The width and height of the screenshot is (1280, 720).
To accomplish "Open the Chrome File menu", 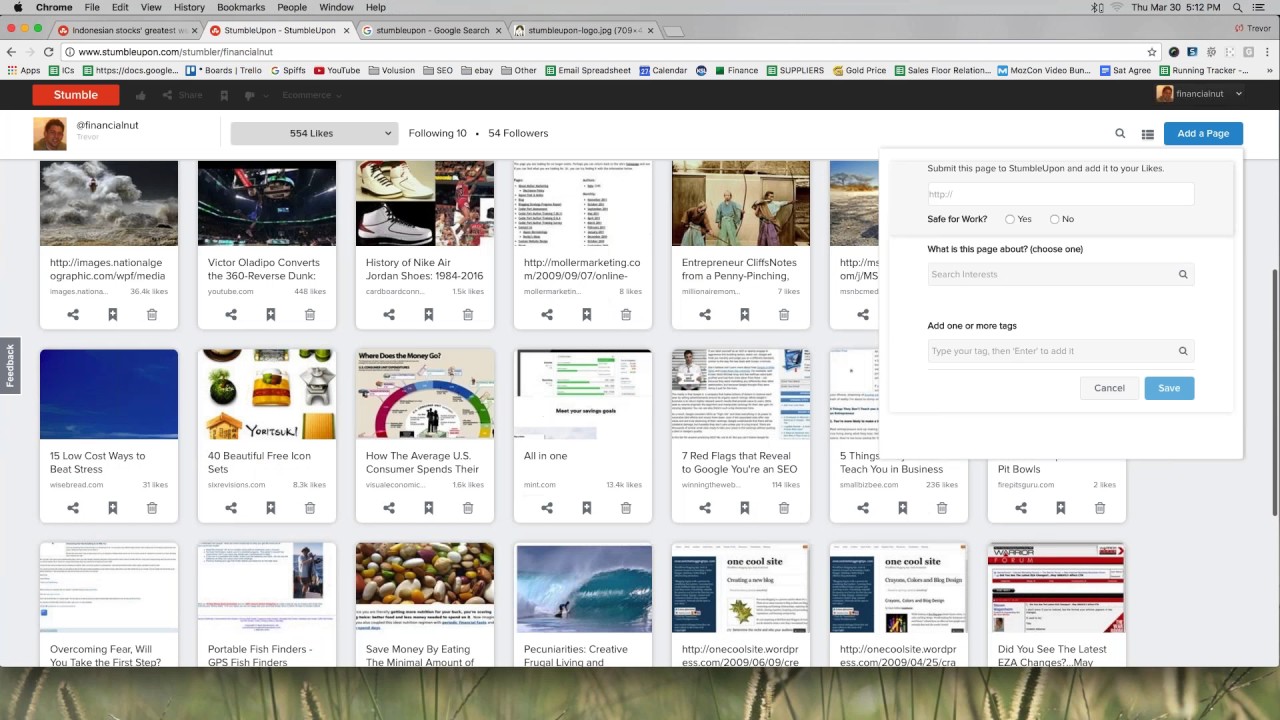I will coord(92,7).
